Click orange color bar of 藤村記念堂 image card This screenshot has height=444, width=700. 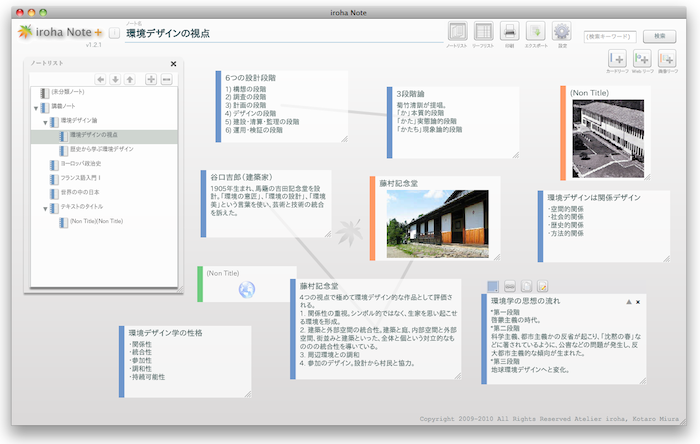point(372,218)
